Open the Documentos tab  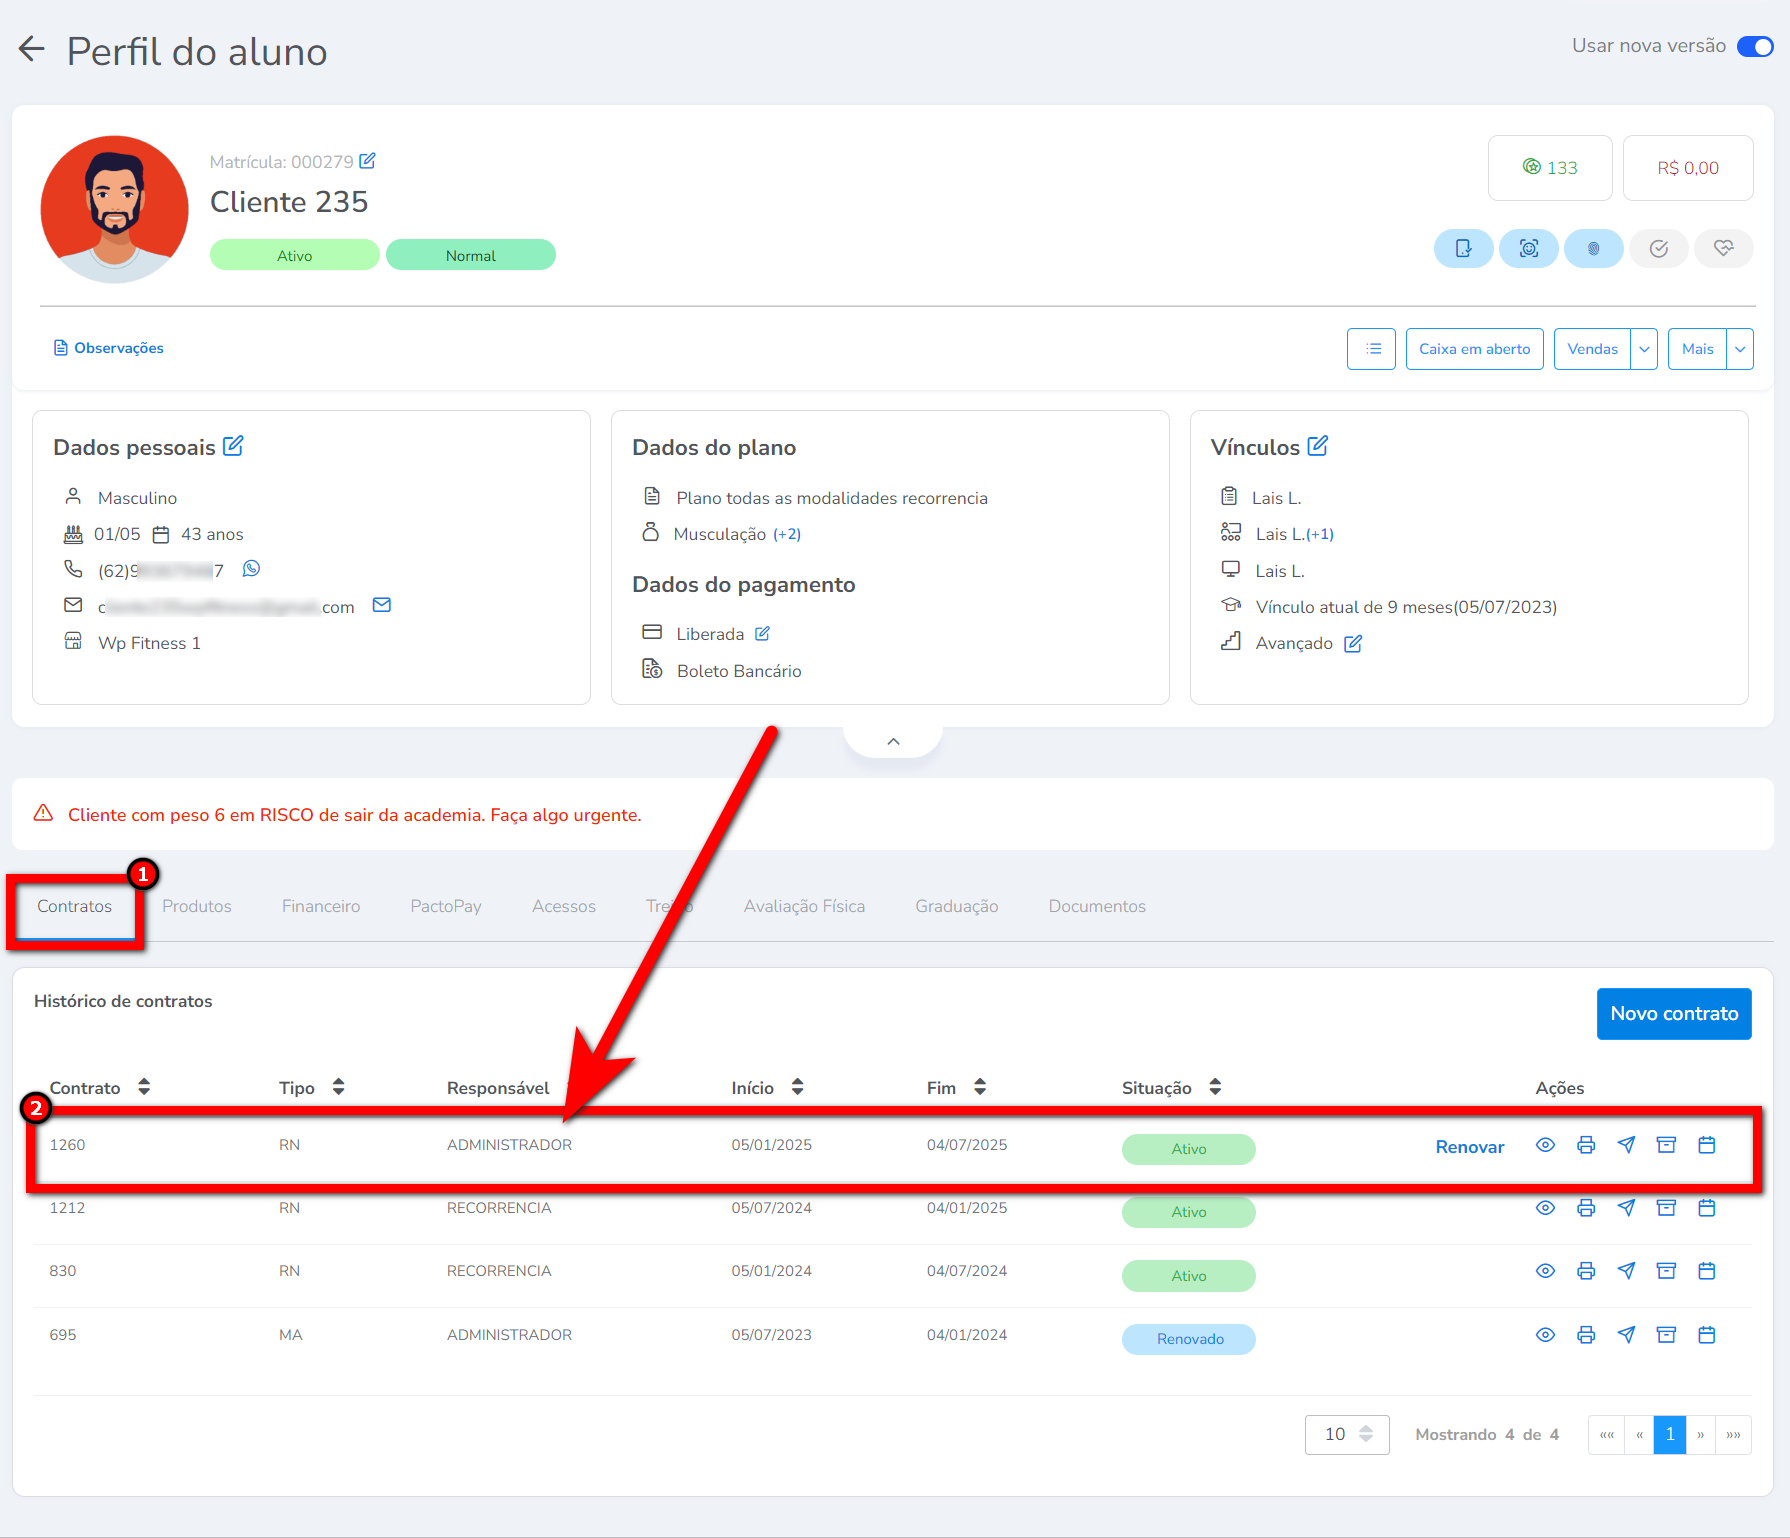tap(1097, 906)
